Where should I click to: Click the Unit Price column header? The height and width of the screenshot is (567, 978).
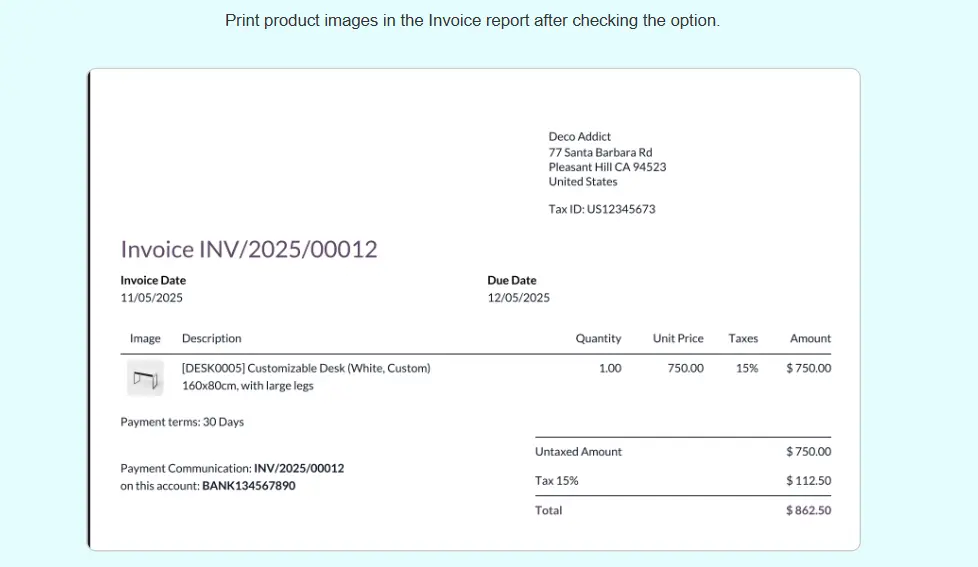678,338
